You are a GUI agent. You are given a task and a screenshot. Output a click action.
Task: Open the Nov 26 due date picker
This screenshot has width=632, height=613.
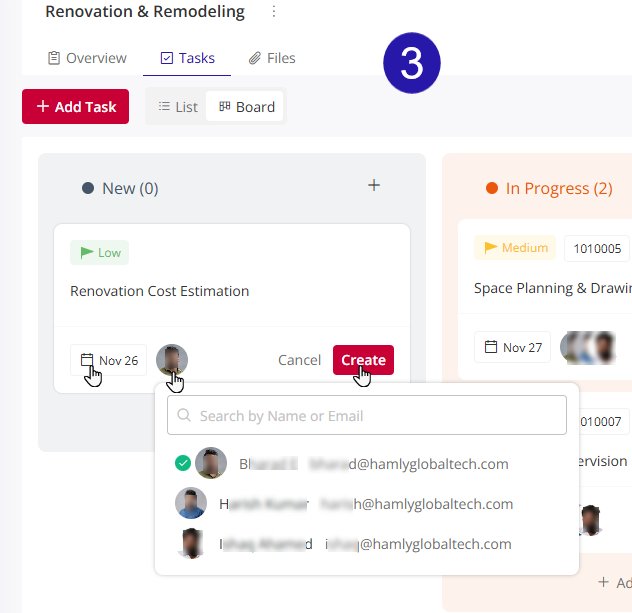point(109,360)
